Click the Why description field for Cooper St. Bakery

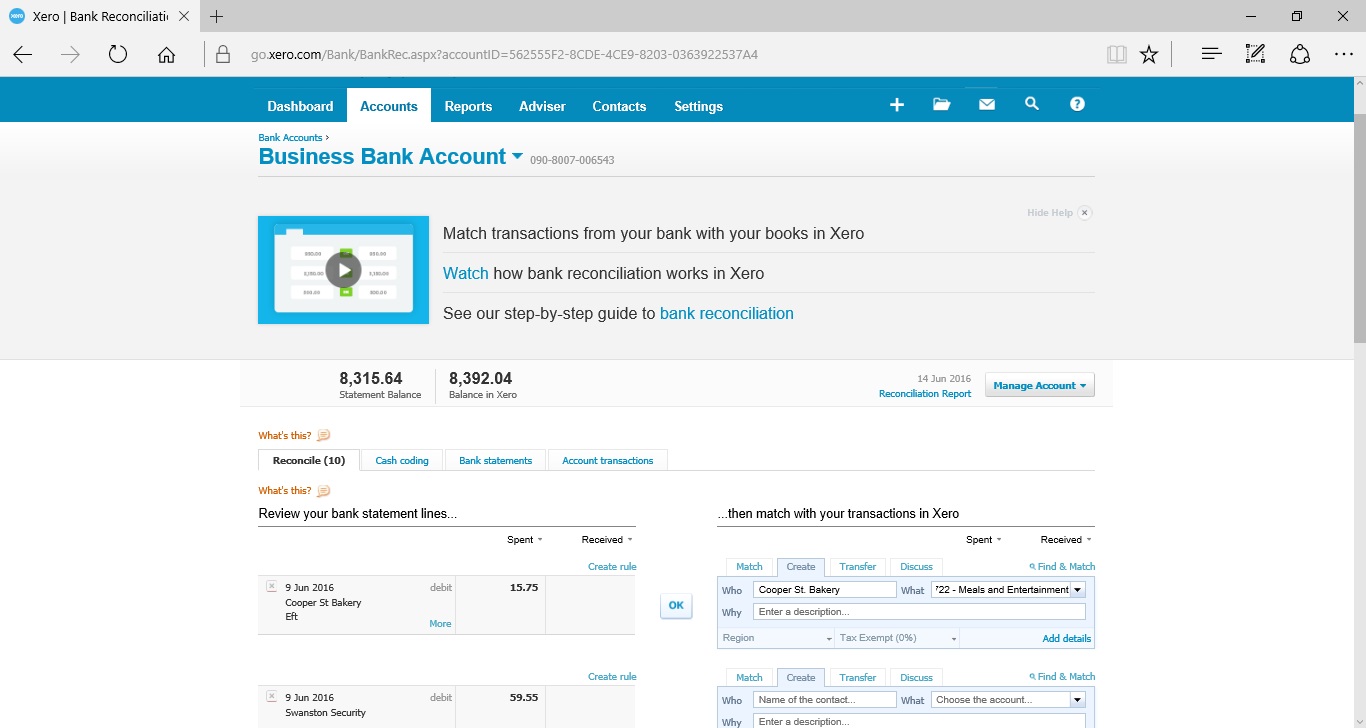pos(920,612)
